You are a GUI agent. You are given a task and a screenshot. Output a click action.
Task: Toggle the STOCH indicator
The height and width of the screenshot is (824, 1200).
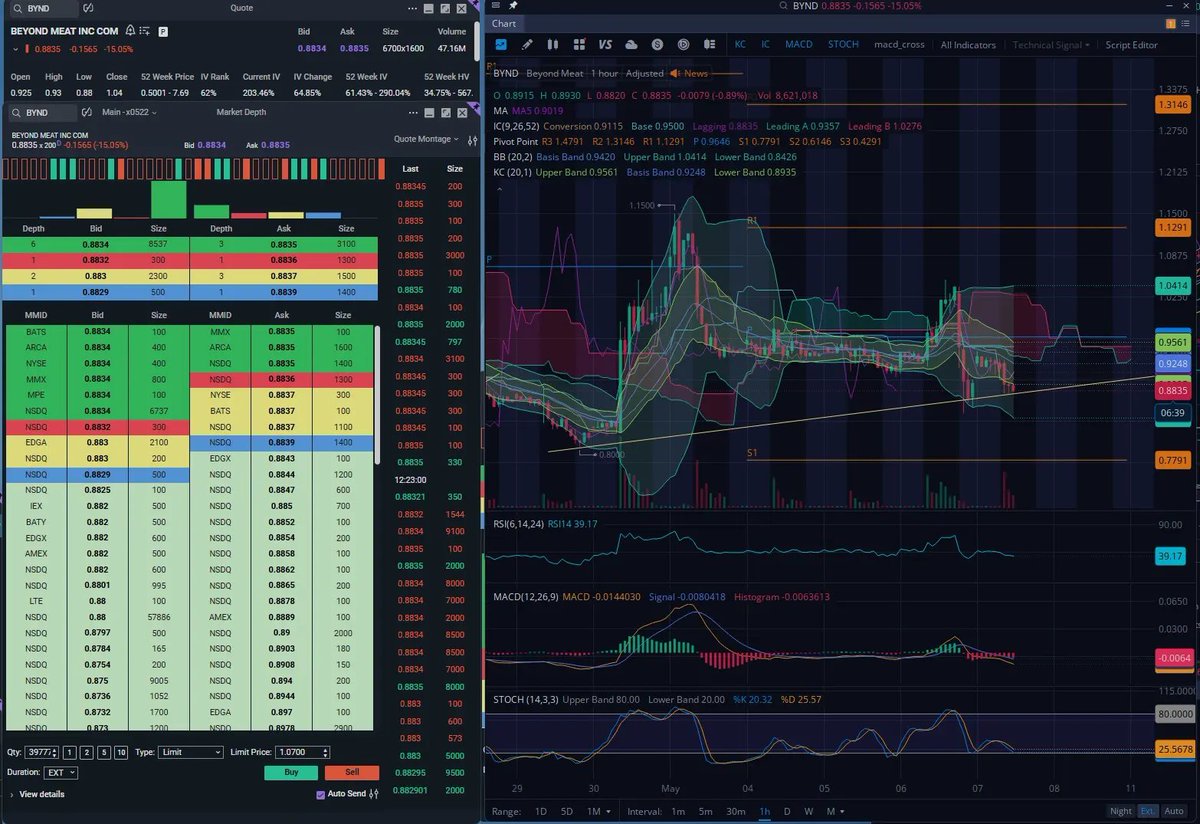click(843, 45)
